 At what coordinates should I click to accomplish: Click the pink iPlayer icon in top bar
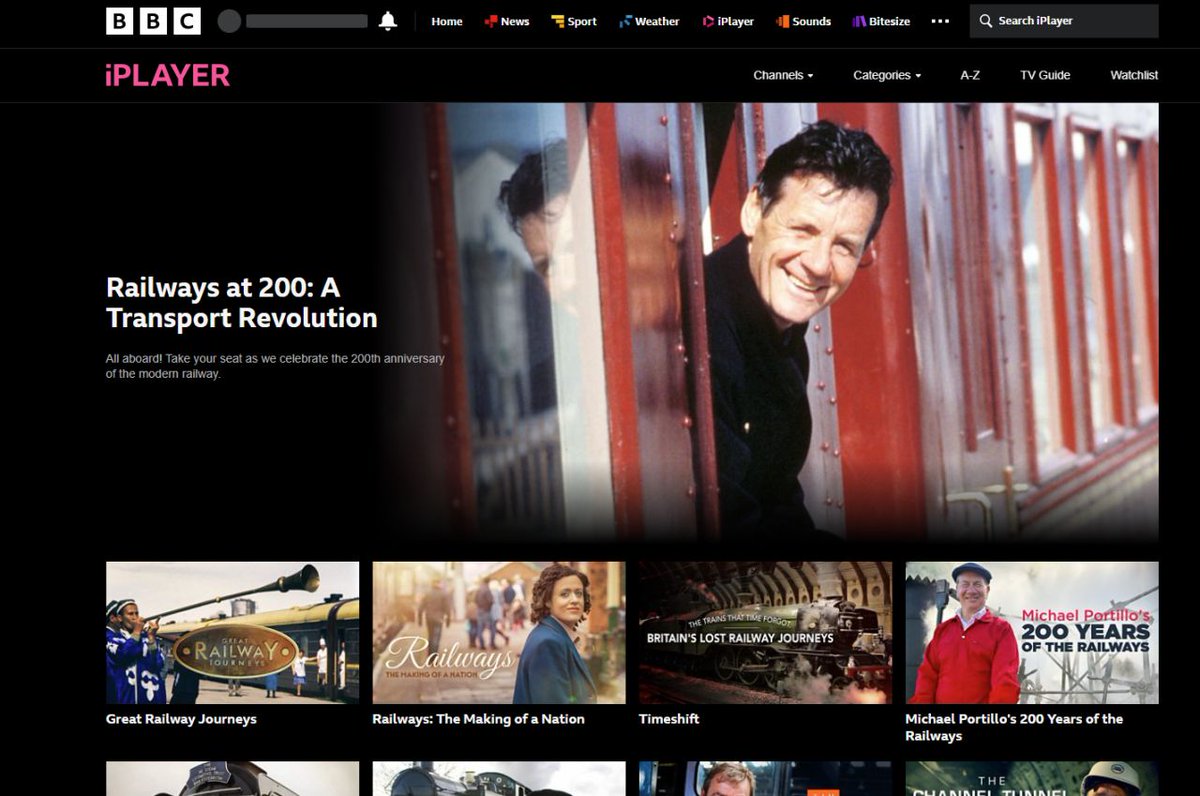click(708, 21)
